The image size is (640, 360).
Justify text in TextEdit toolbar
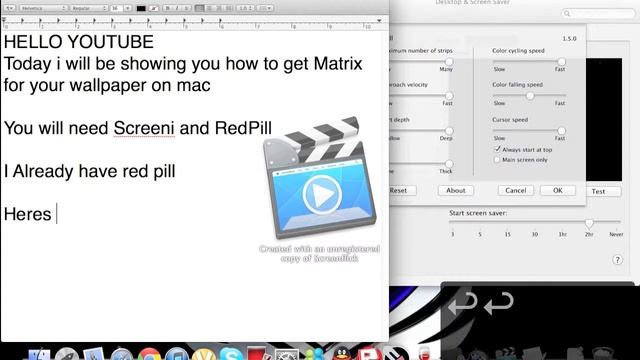pos(229,8)
